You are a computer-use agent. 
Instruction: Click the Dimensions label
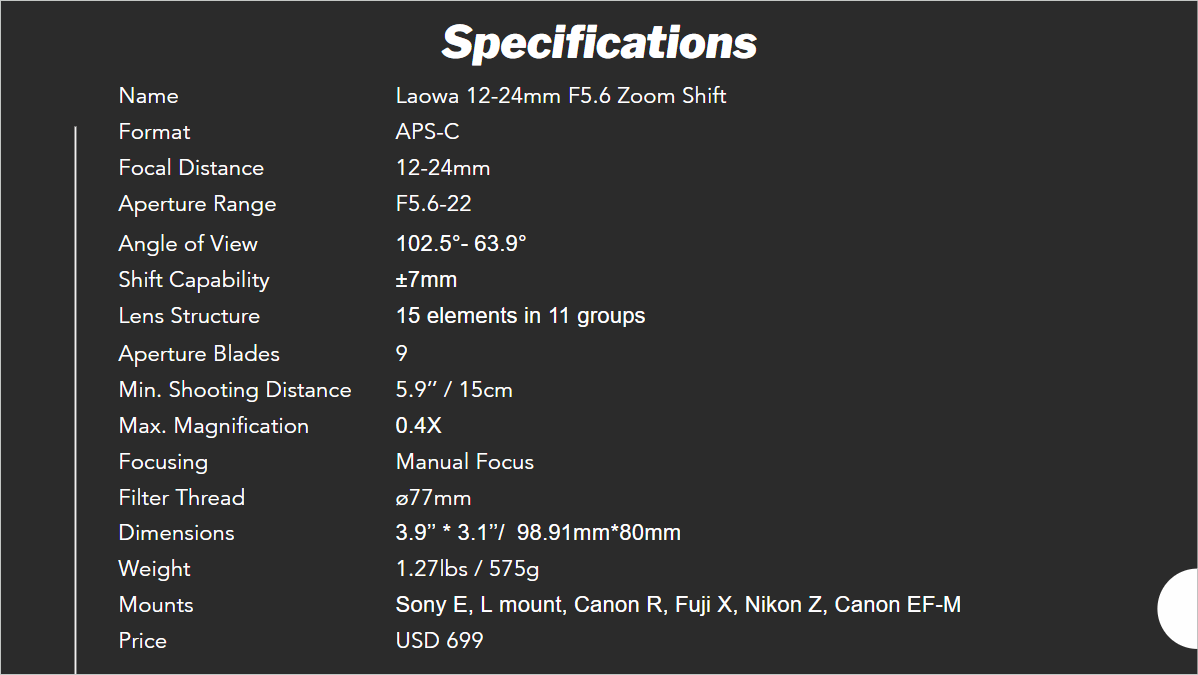(x=176, y=533)
